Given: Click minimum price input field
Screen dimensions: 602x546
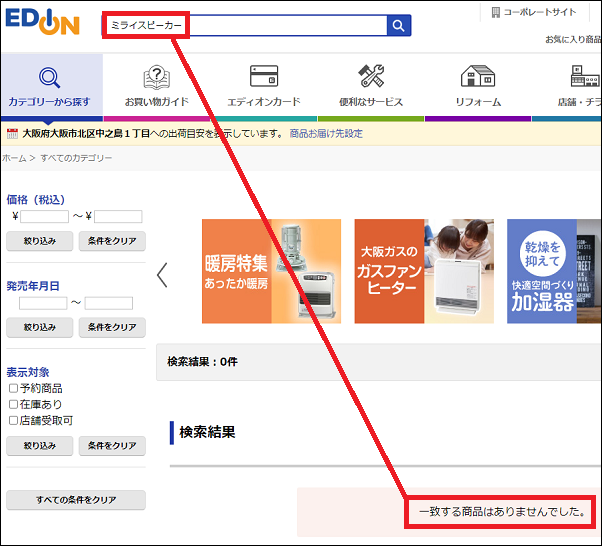Looking at the screenshot, I should click(45, 216).
